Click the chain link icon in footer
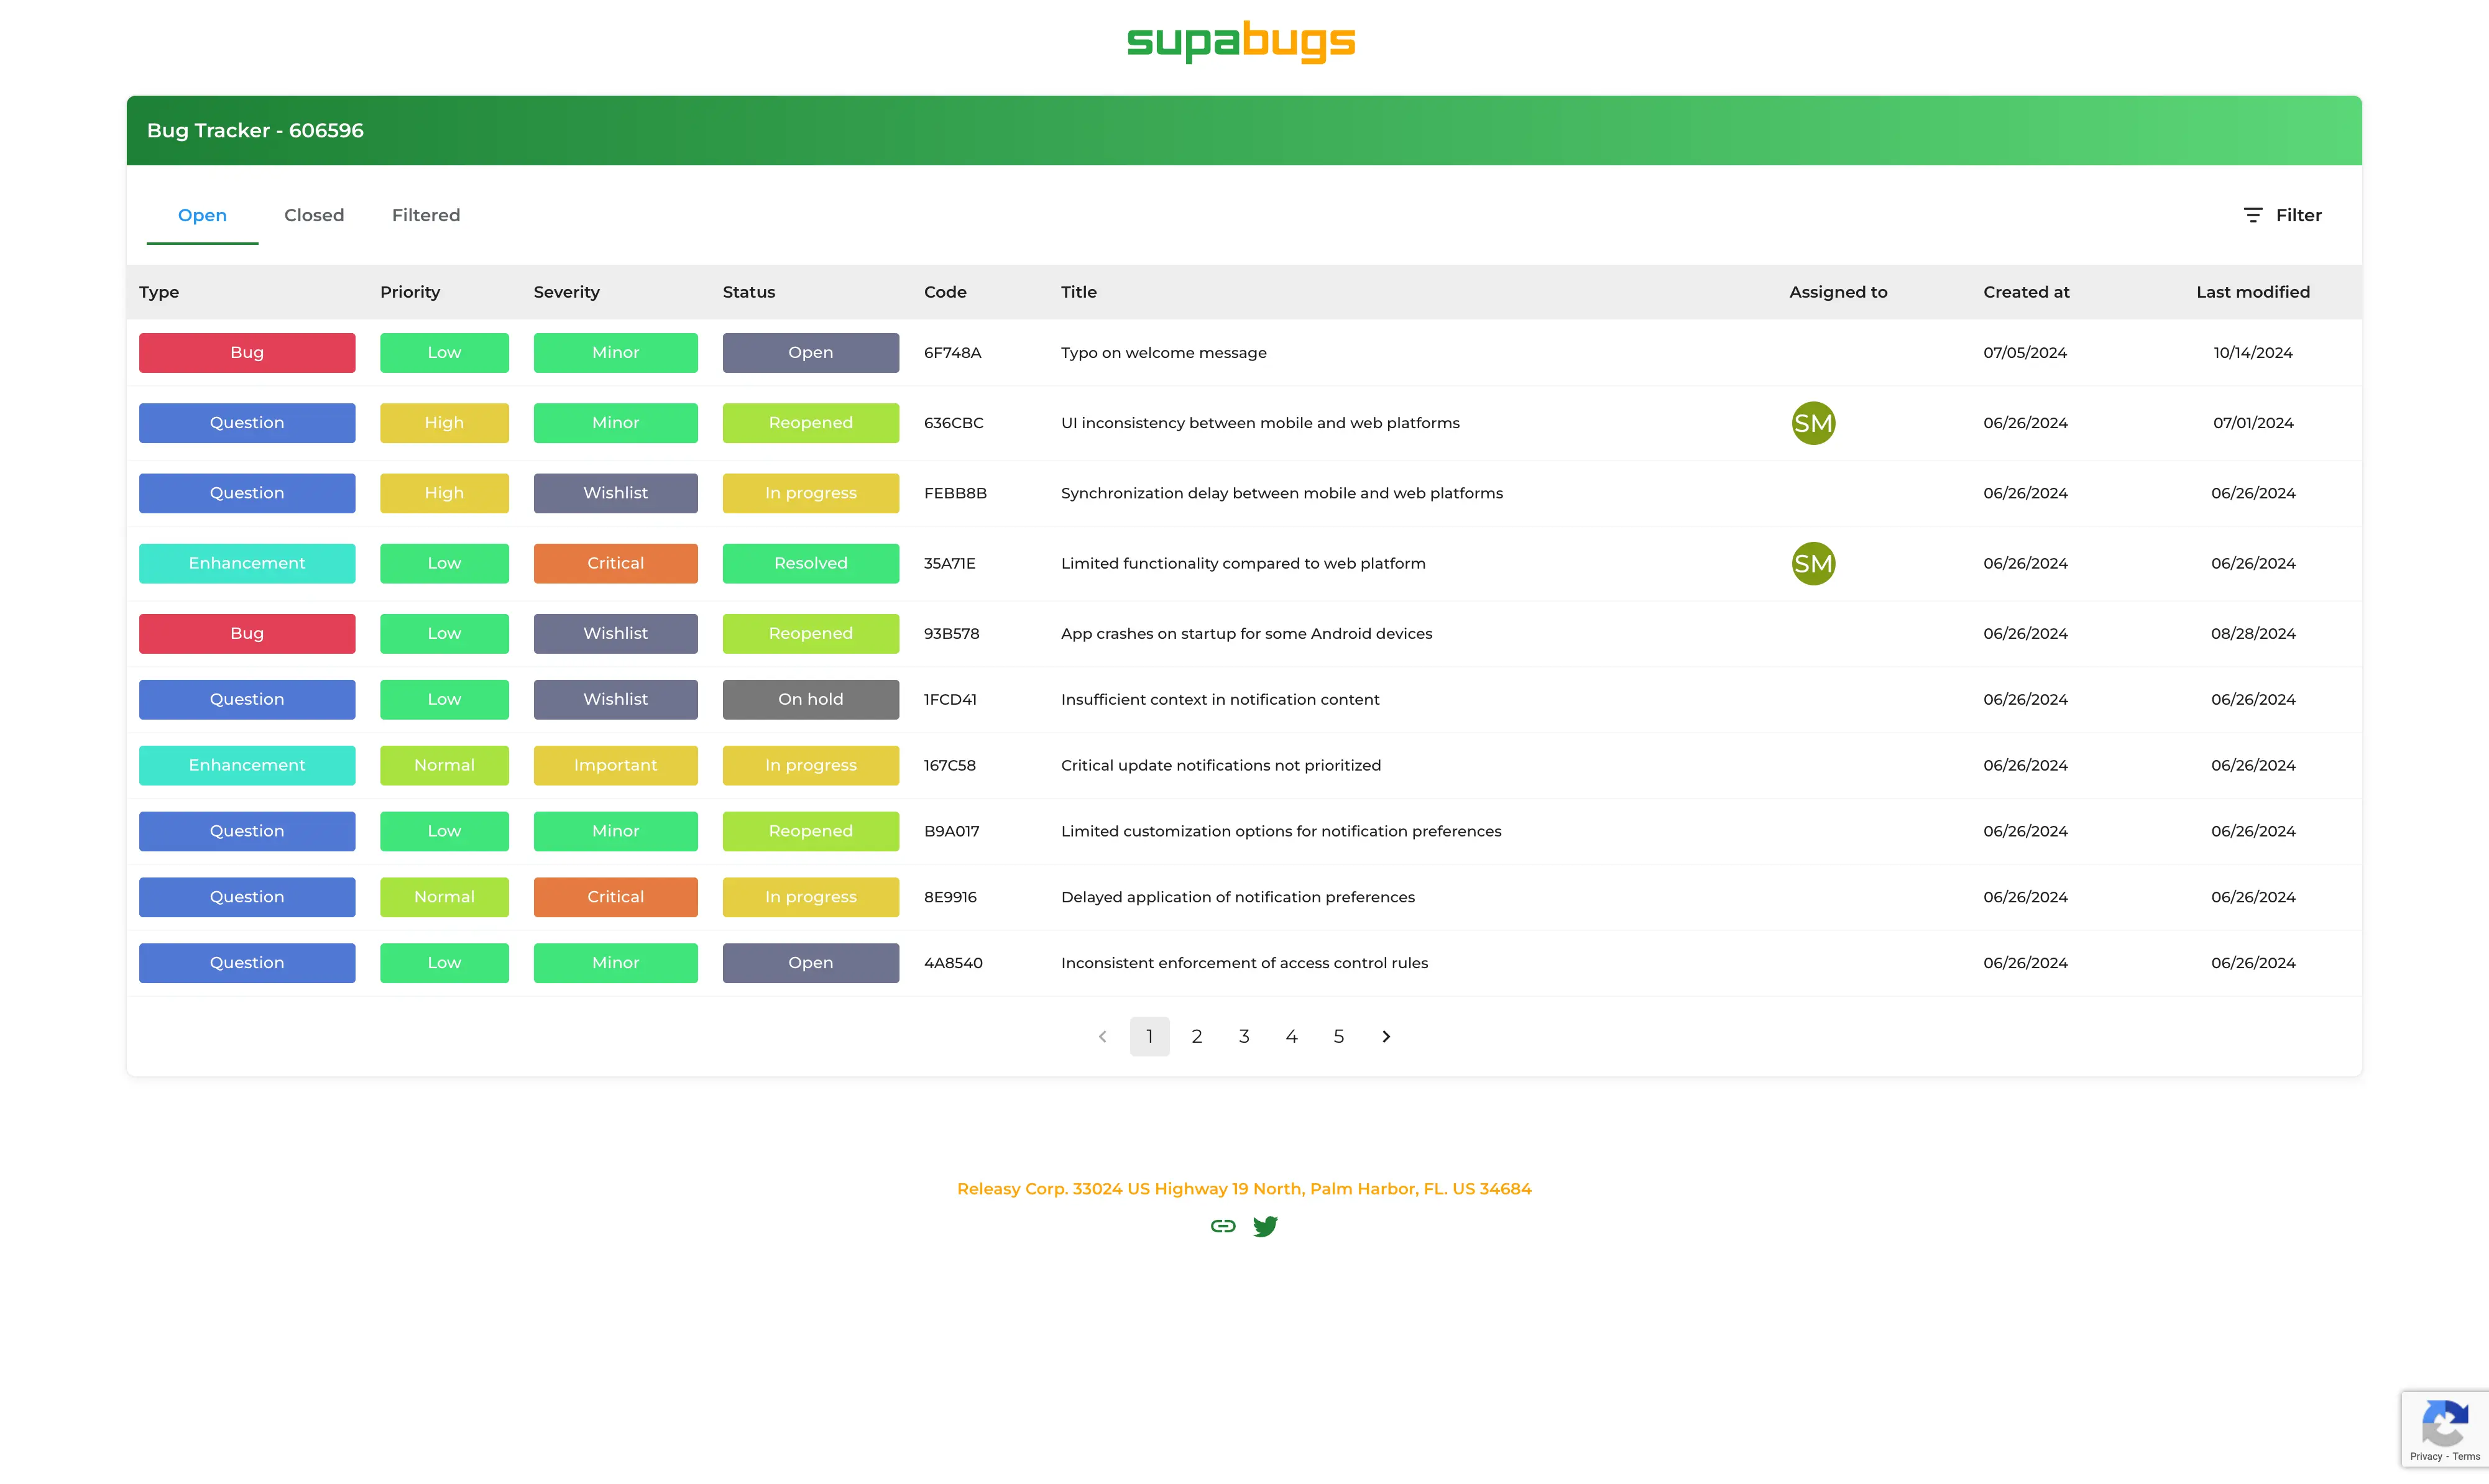 click(1223, 1226)
